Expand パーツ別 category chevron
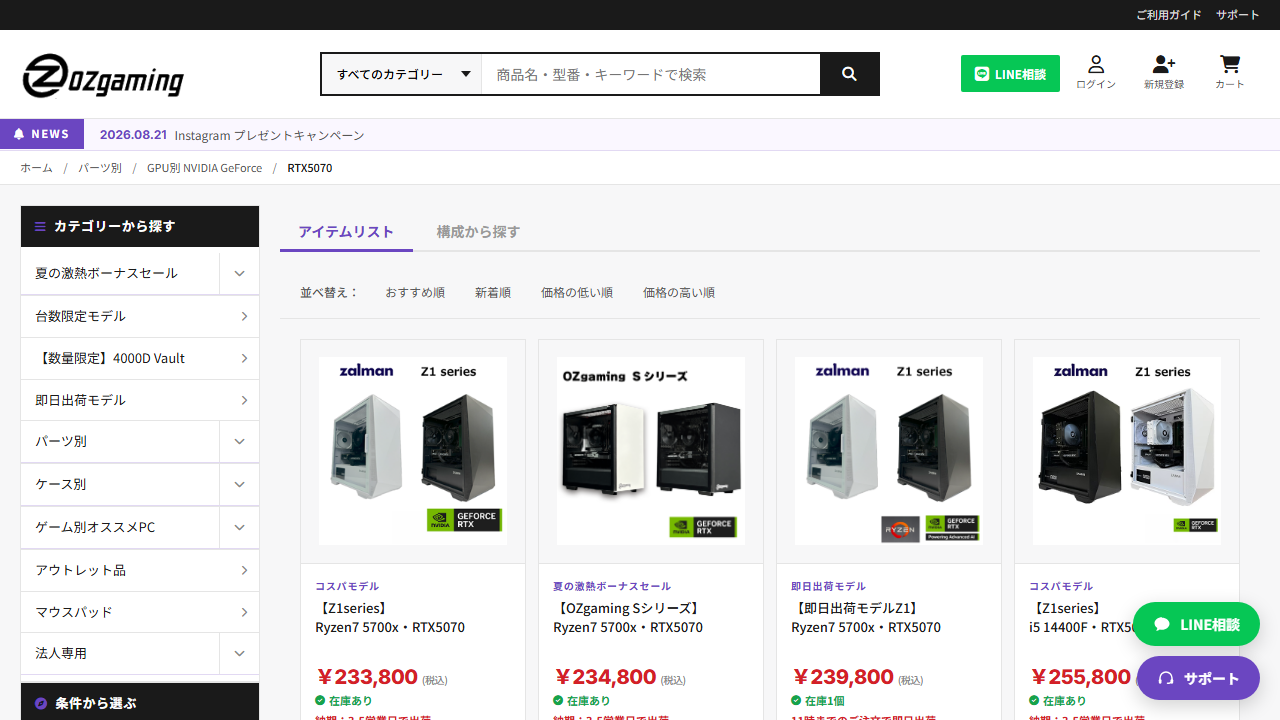The height and width of the screenshot is (720, 1280). (239, 441)
